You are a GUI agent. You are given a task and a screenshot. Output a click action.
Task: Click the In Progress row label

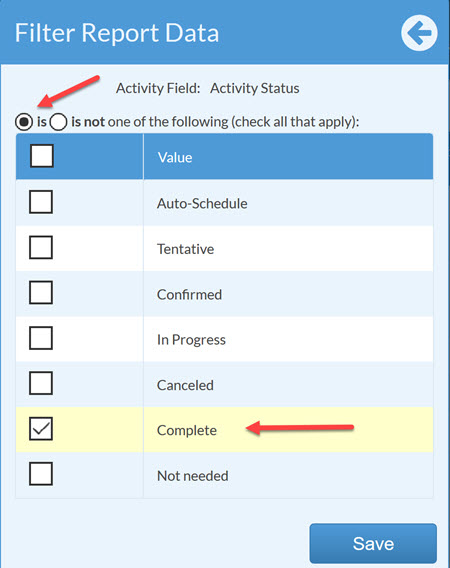191,340
